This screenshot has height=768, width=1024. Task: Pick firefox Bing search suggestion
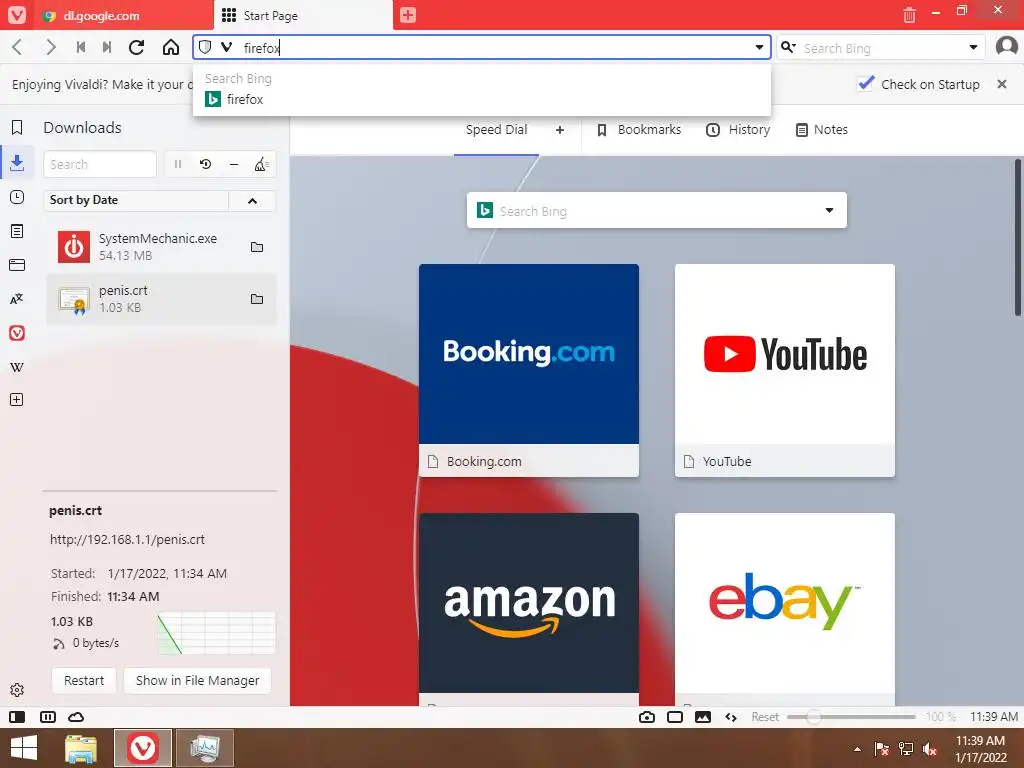[x=482, y=99]
